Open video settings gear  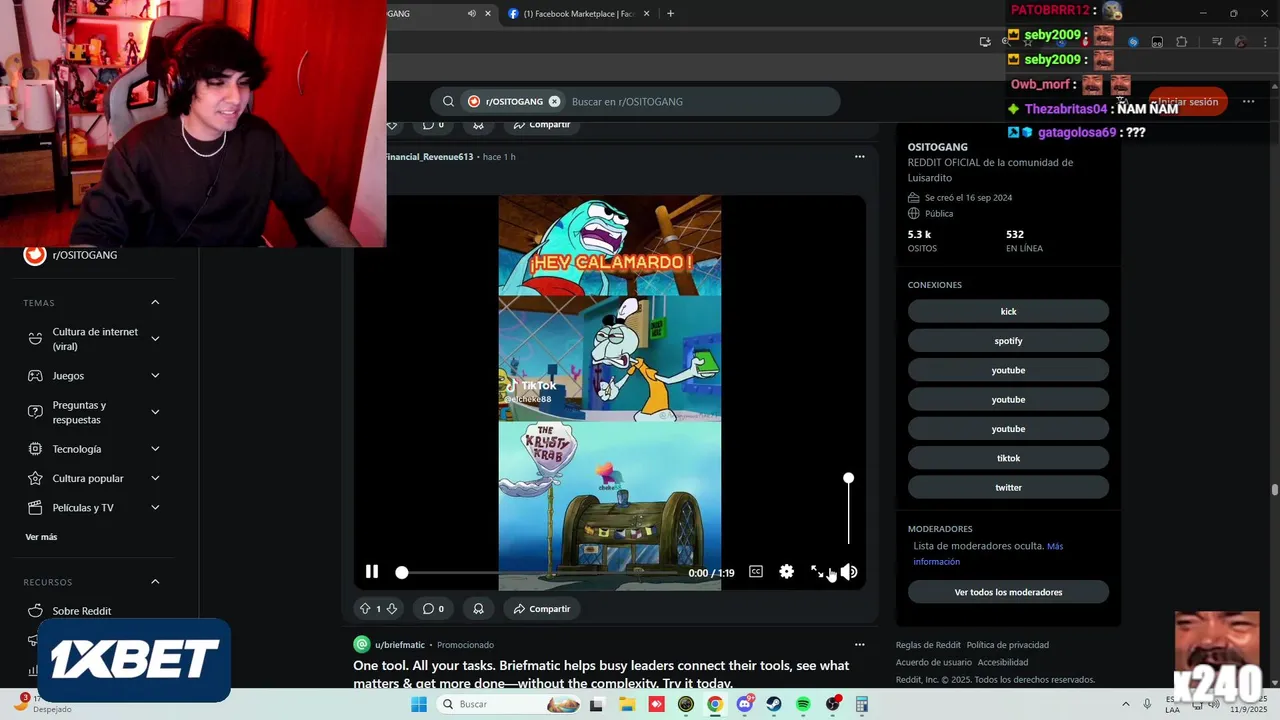coord(787,572)
